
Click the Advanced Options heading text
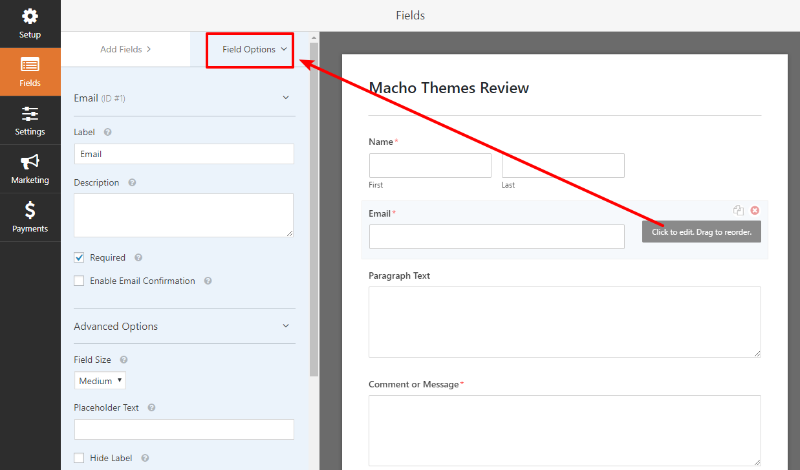coord(116,327)
